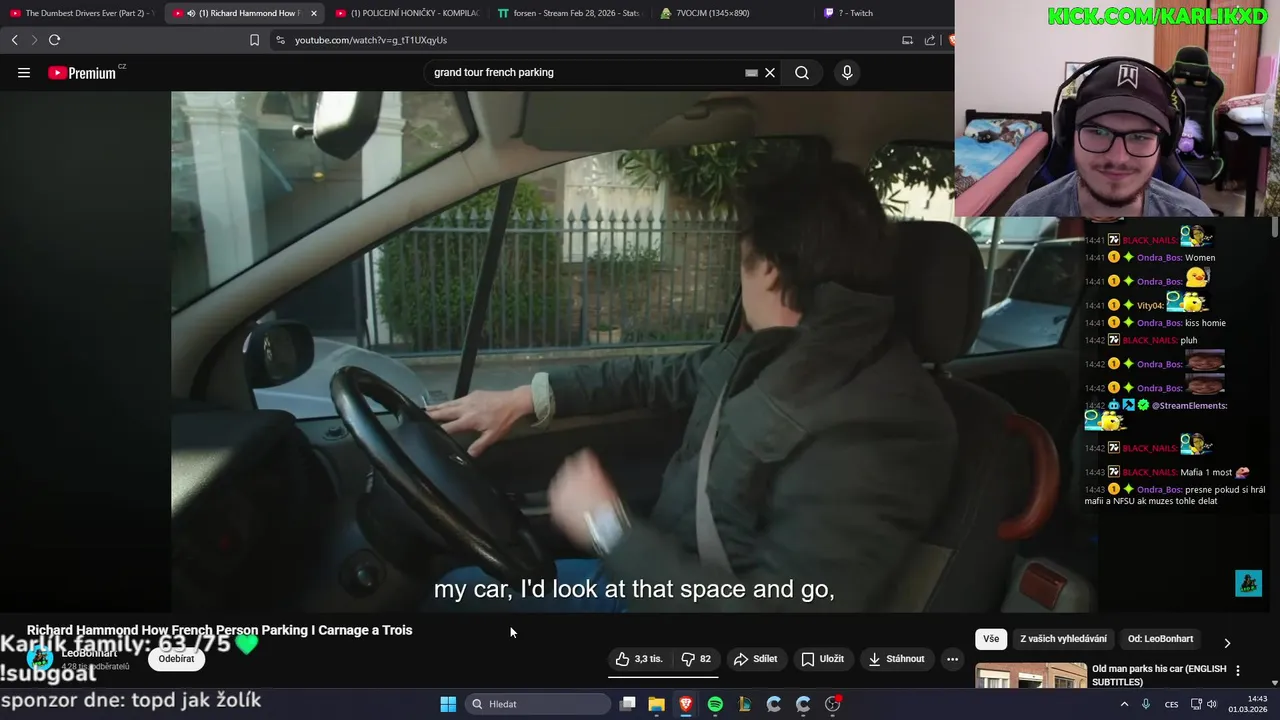Open Old man parks his car video
1280x720 pixels.
tap(1159, 675)
